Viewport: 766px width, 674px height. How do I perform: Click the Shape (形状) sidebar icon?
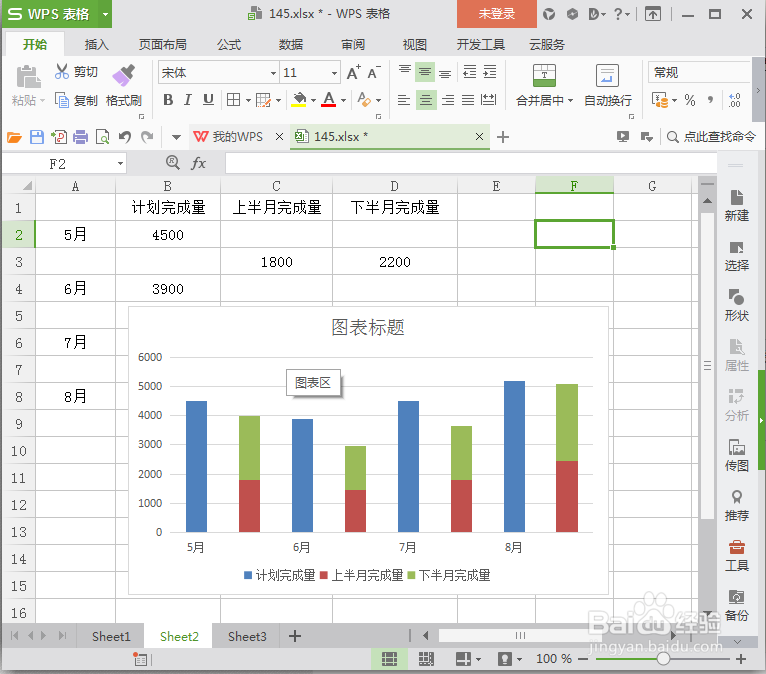[x=736, y=297]
